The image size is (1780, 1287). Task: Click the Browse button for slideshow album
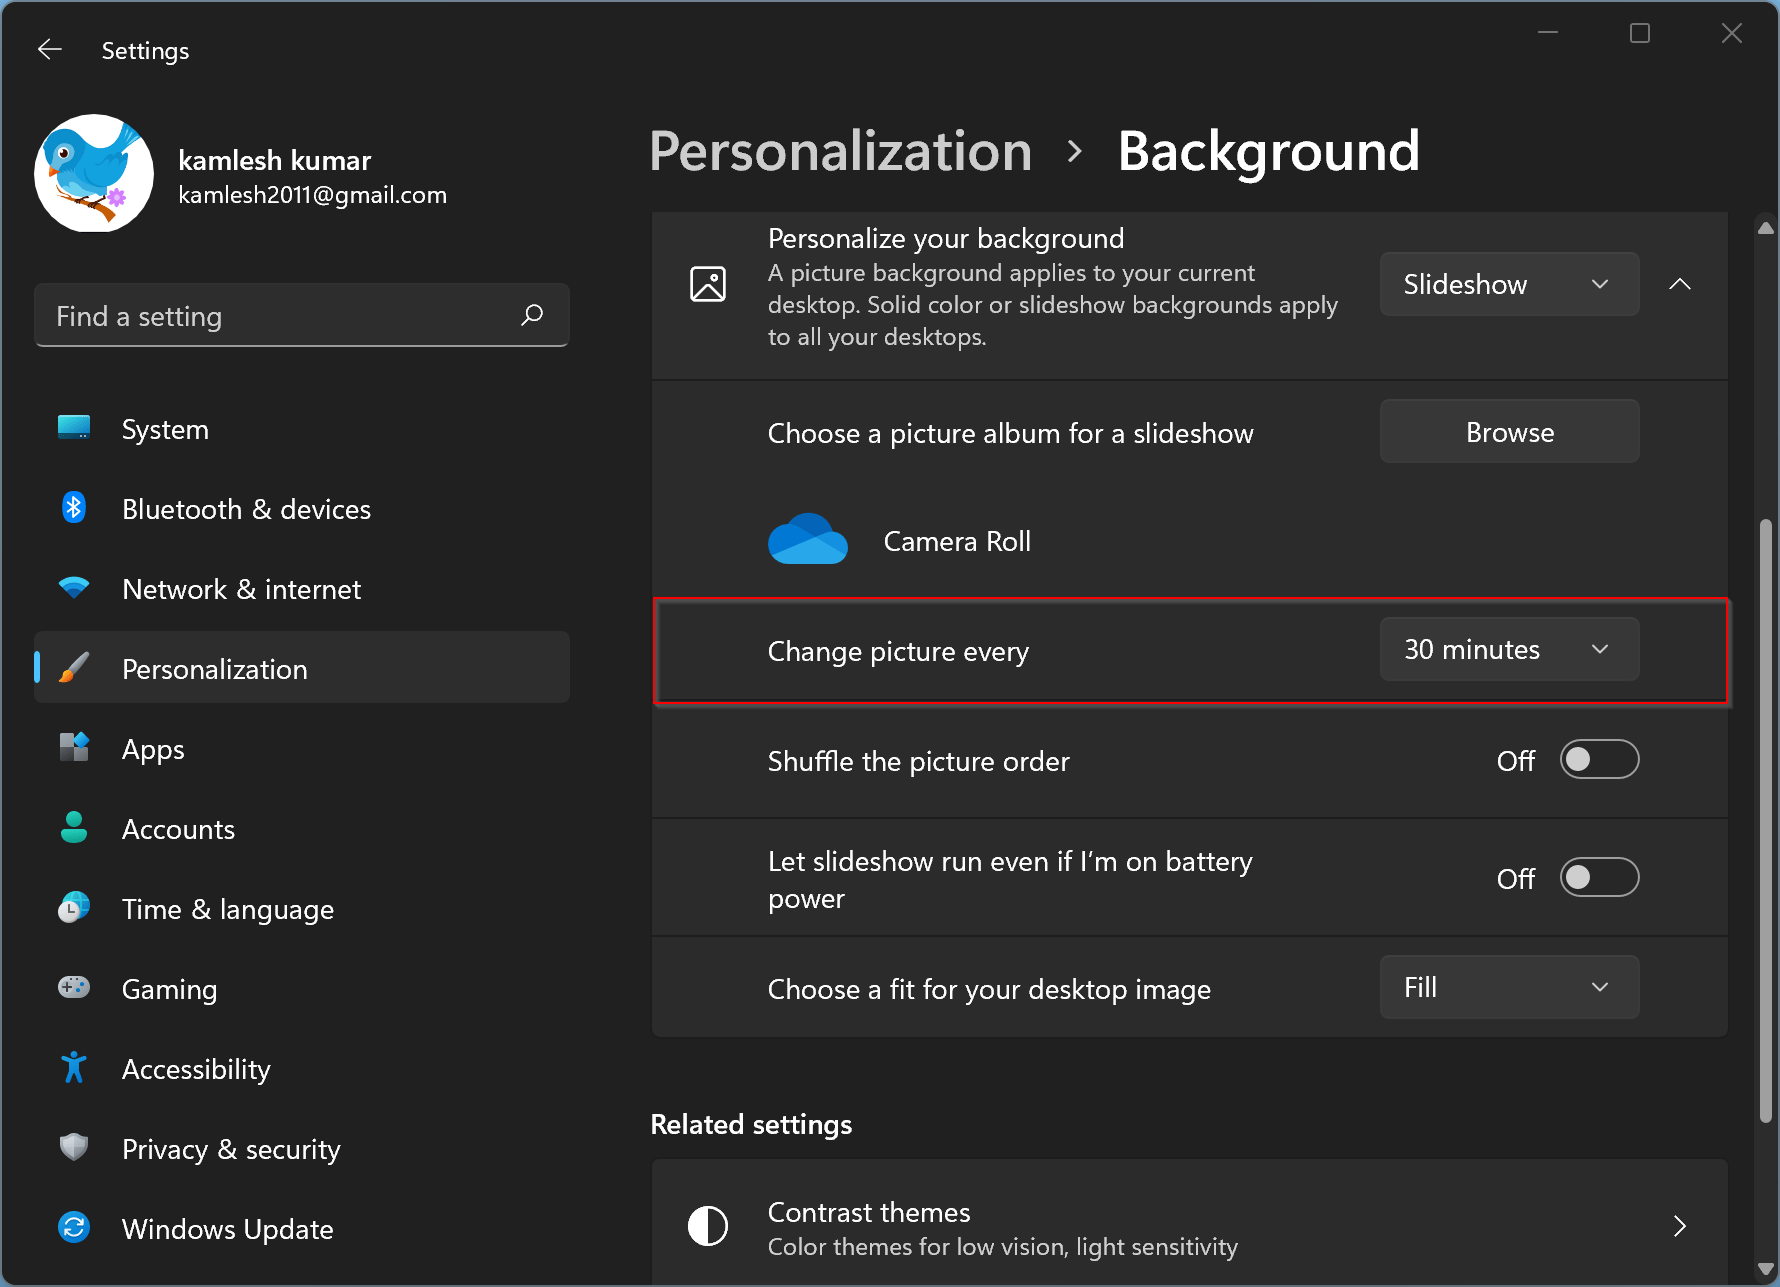coord(1509,431)
